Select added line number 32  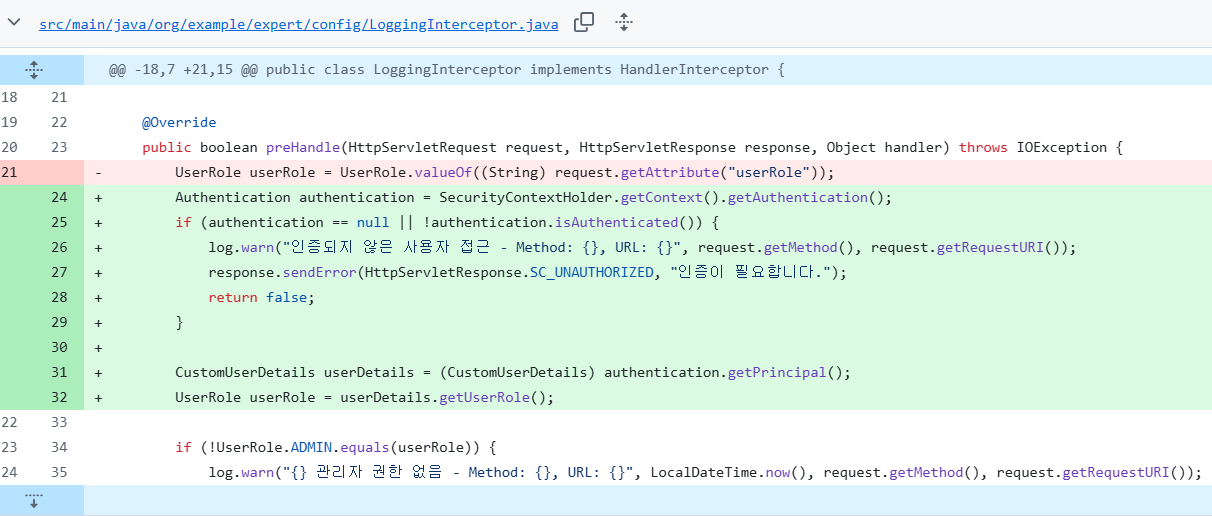pos(59,397)
